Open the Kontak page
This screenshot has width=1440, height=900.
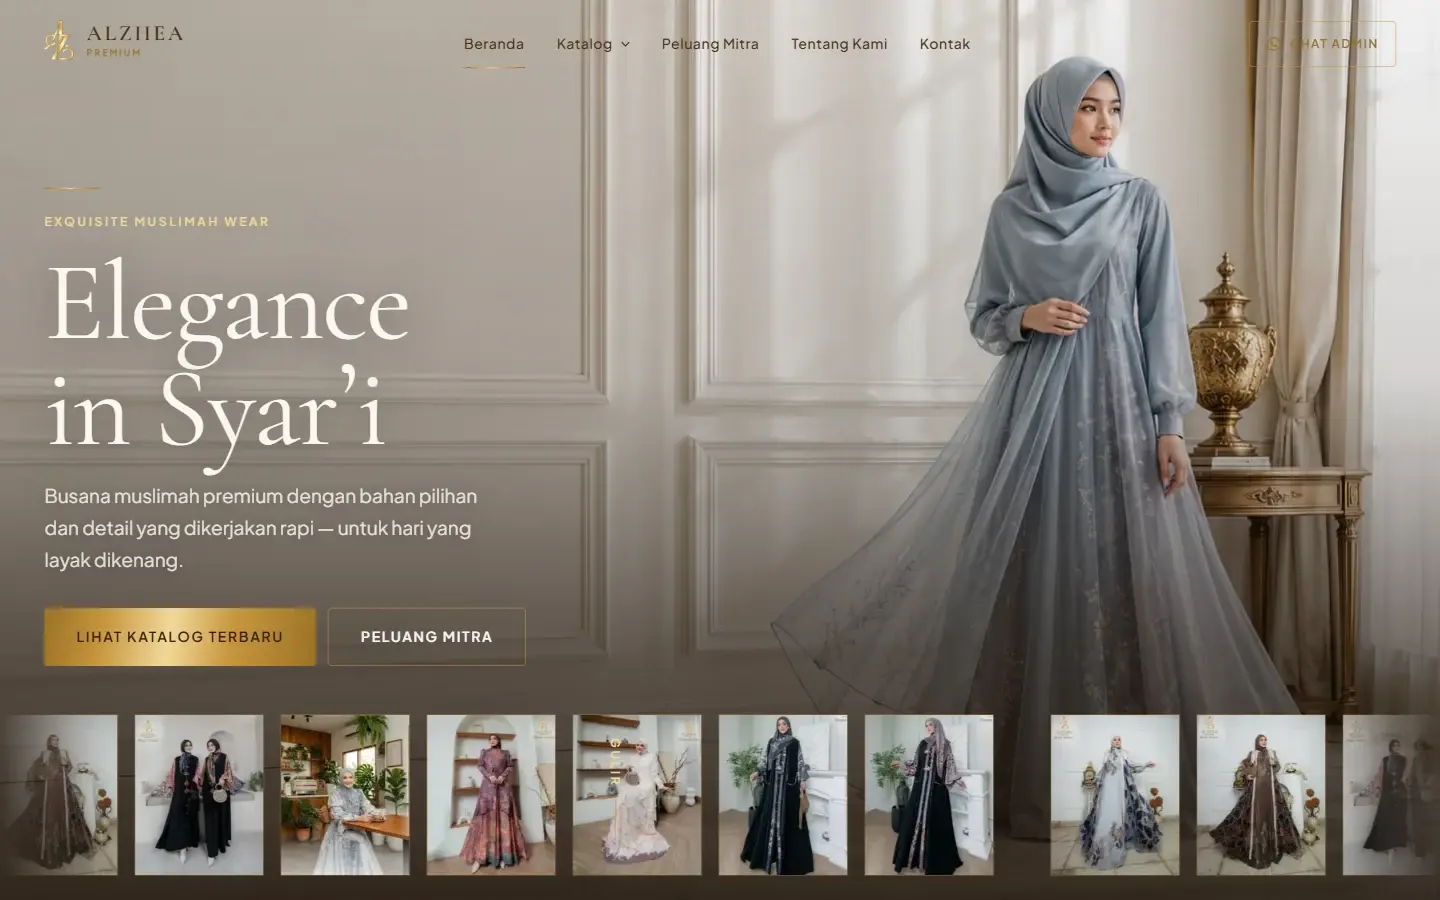coord(945,44)
